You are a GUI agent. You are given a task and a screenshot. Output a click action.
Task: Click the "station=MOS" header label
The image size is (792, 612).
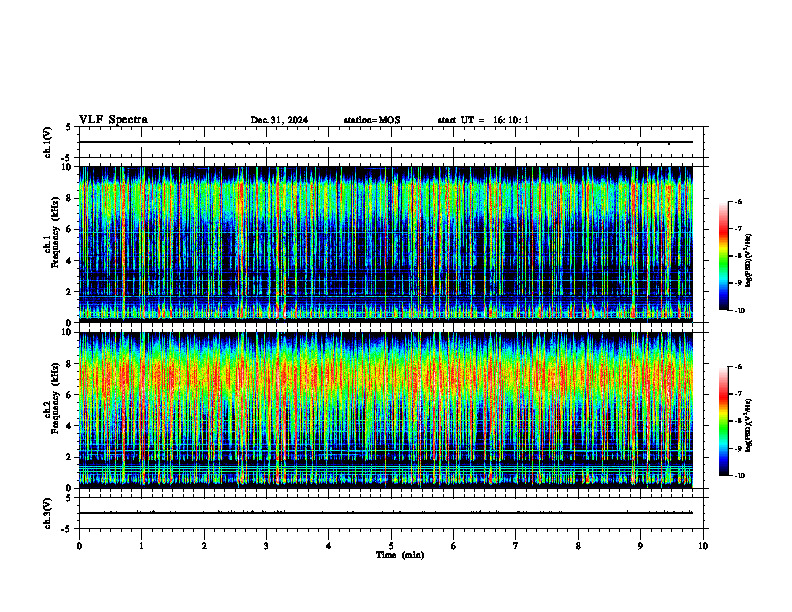point(372,120)
